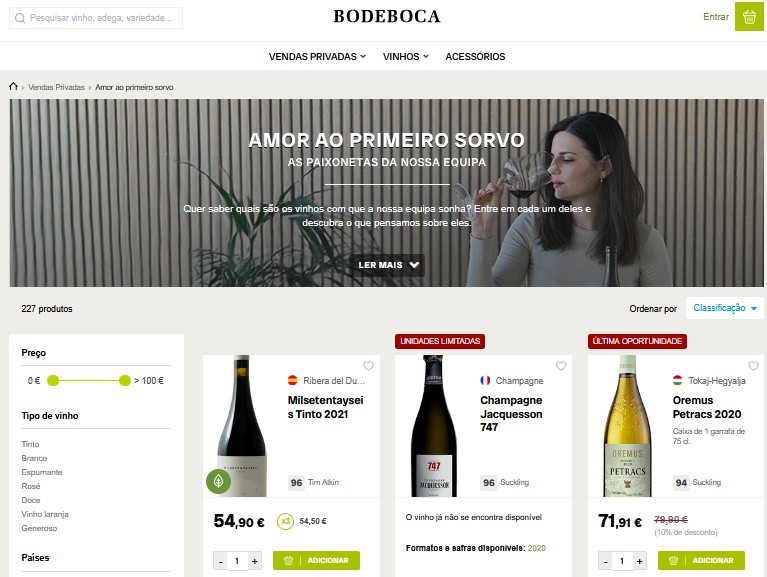The image size is (767, 577).
Task: Decrease Oremus Petracs quantity with minus button
Action: (606, 561)
